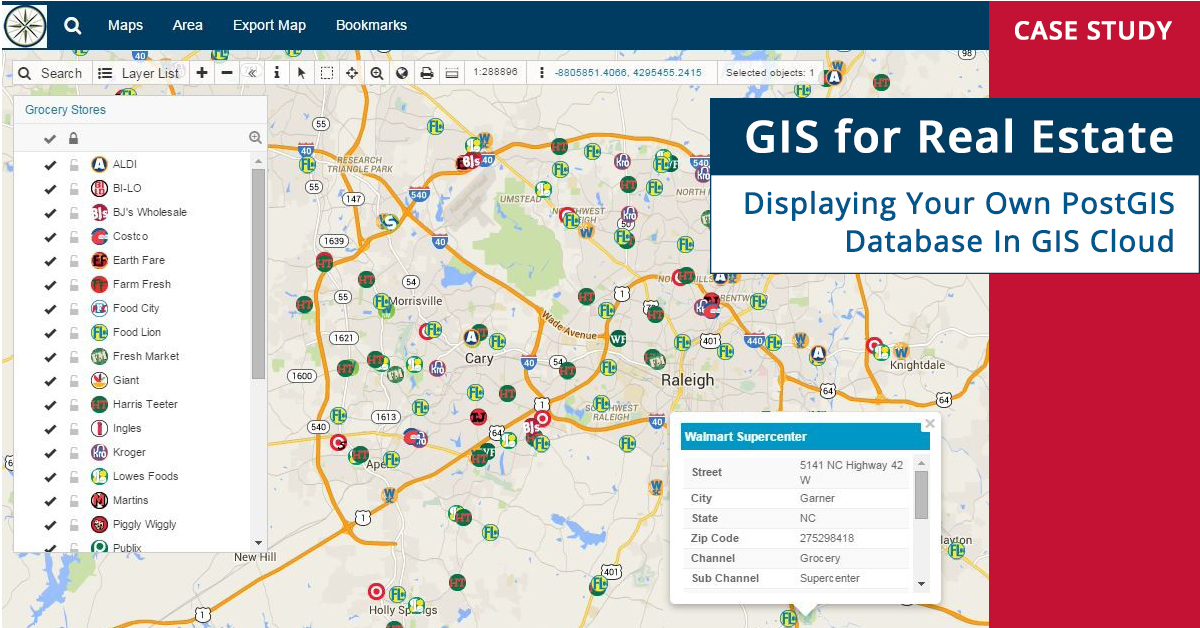Viewport: 1200px width, 628px height.
Task: Click the map scale value 1:288896
Action: [495, 73]
